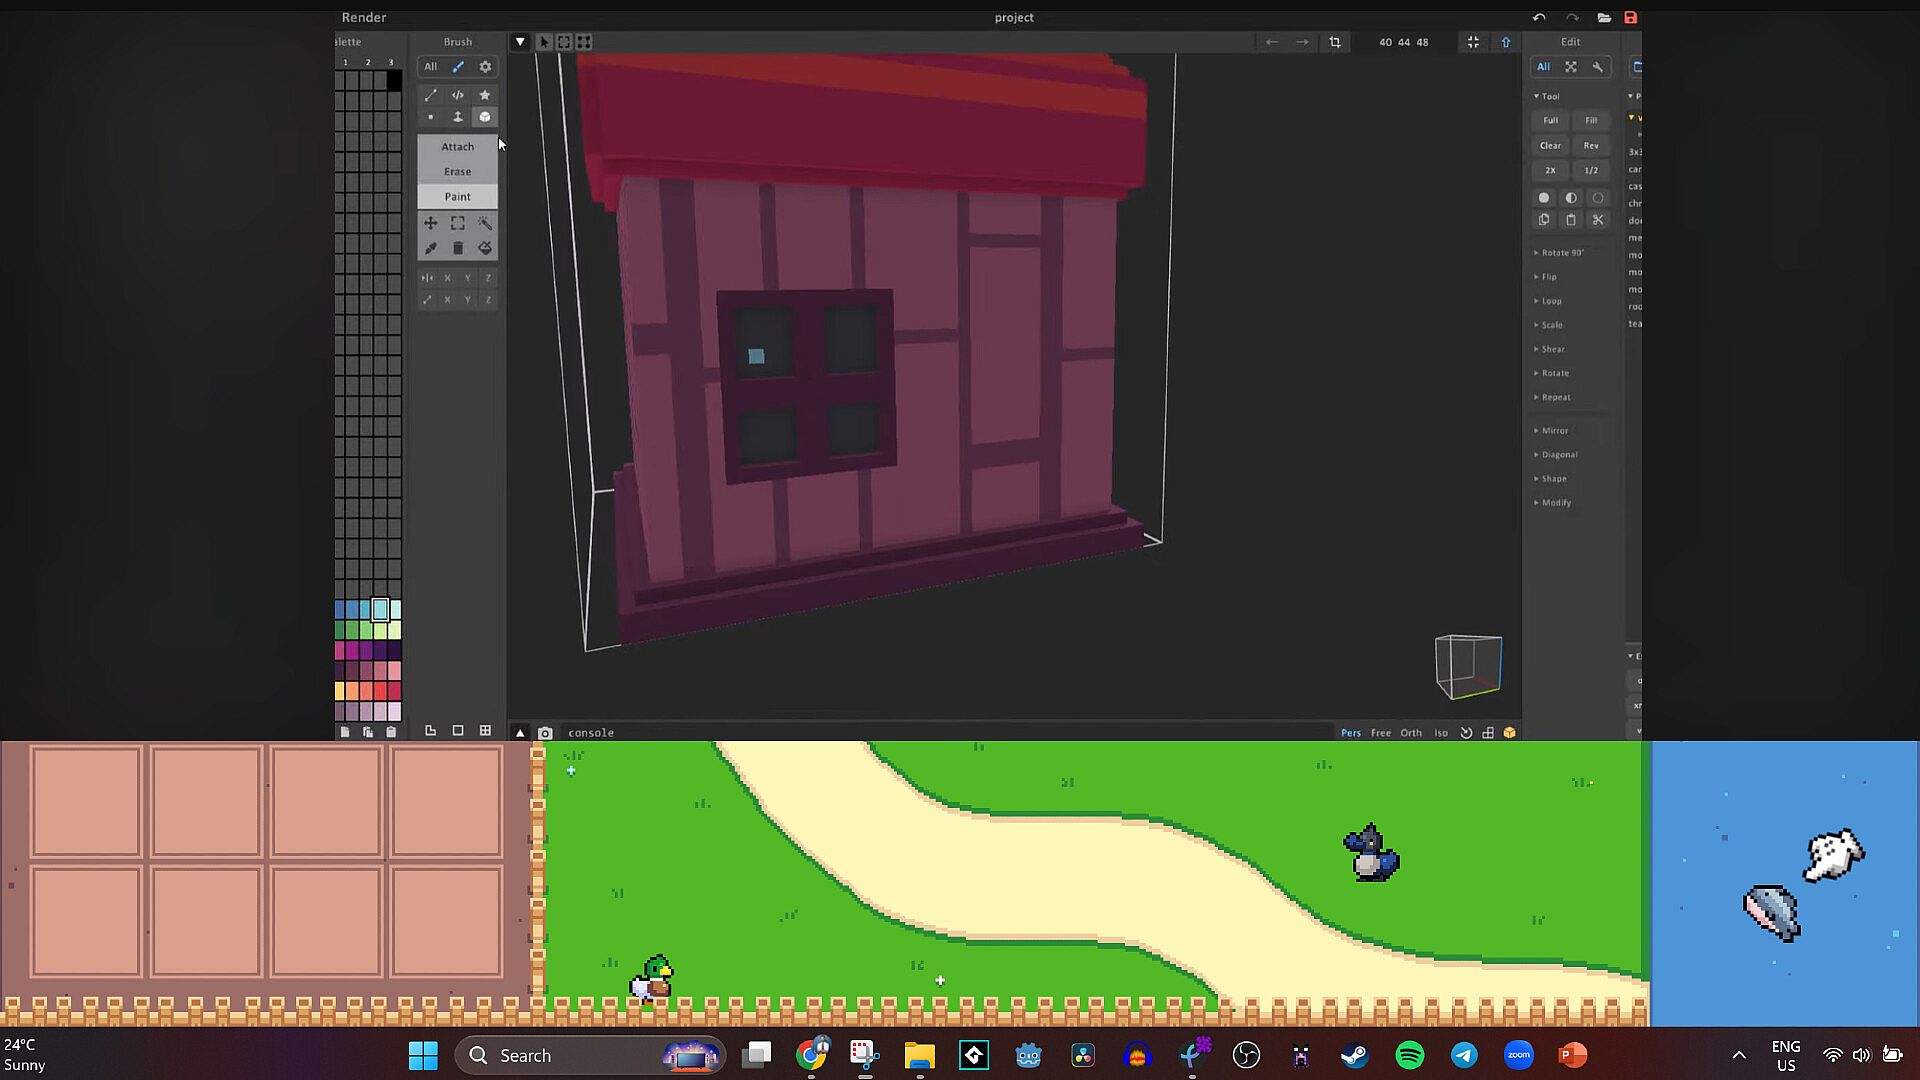1920x1080 pixels.
Task: Choose Attach brush mode
Action: pos(457,147)
